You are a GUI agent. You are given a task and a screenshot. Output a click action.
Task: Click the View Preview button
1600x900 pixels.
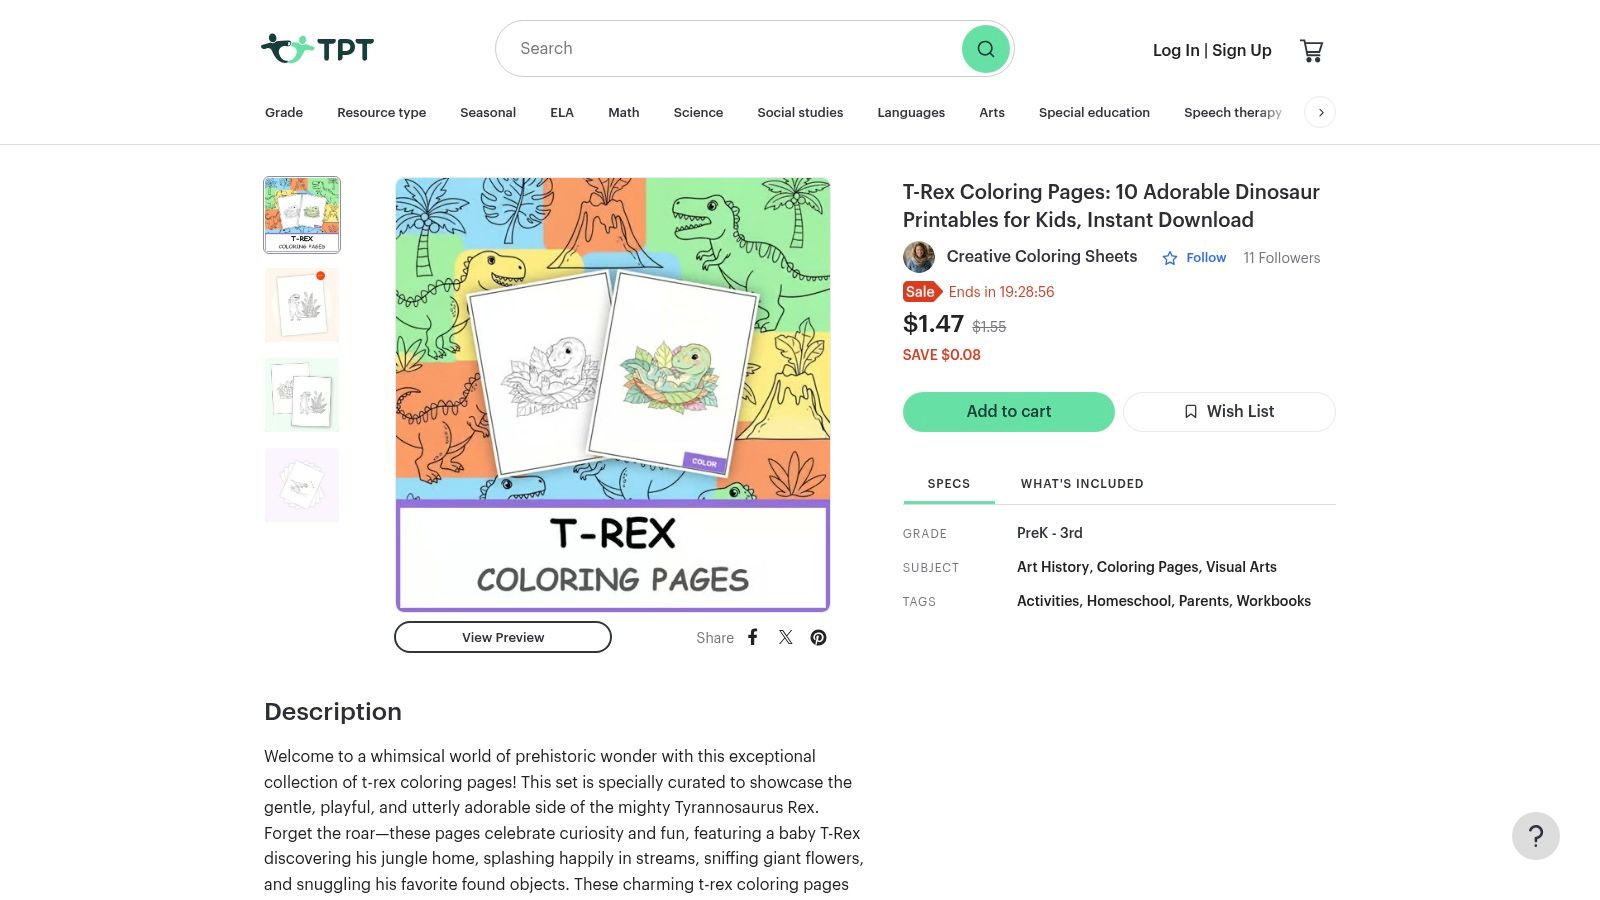coord(503,637)
